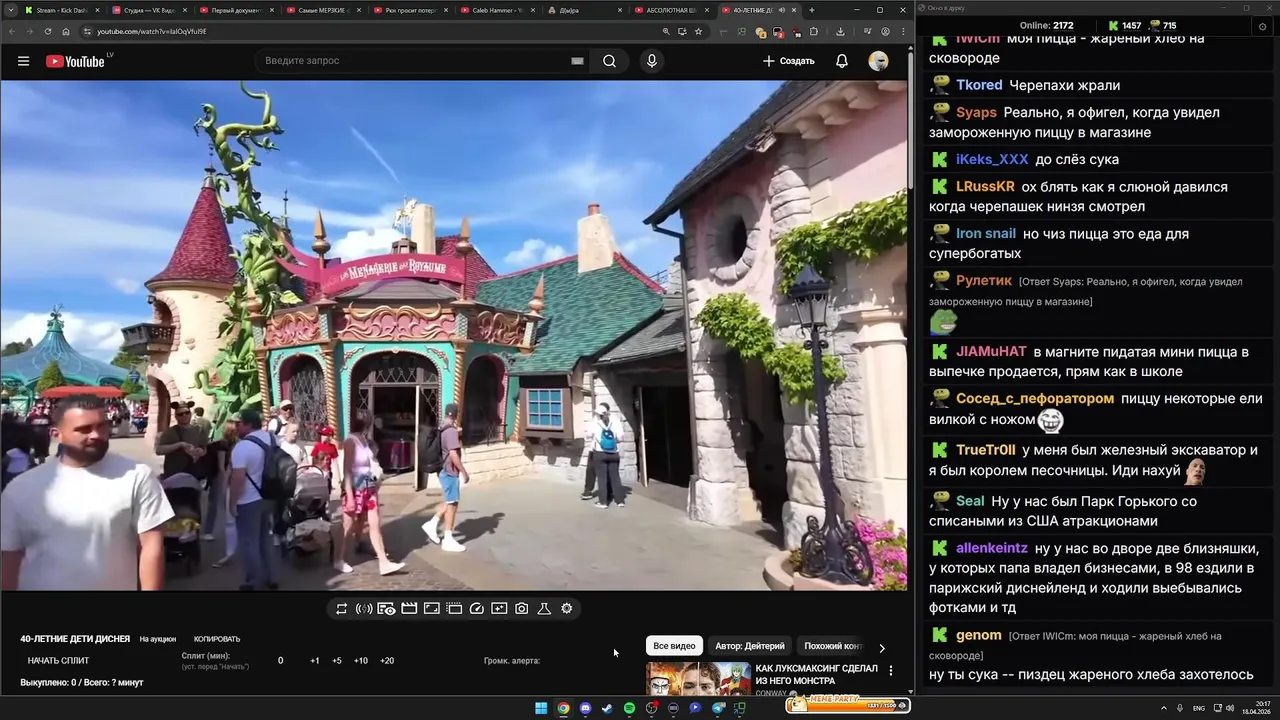The height and width of the screenshot is (720, 1280).
Task: Open Telegram from the taskbar
Action: [x=717, y=708]
